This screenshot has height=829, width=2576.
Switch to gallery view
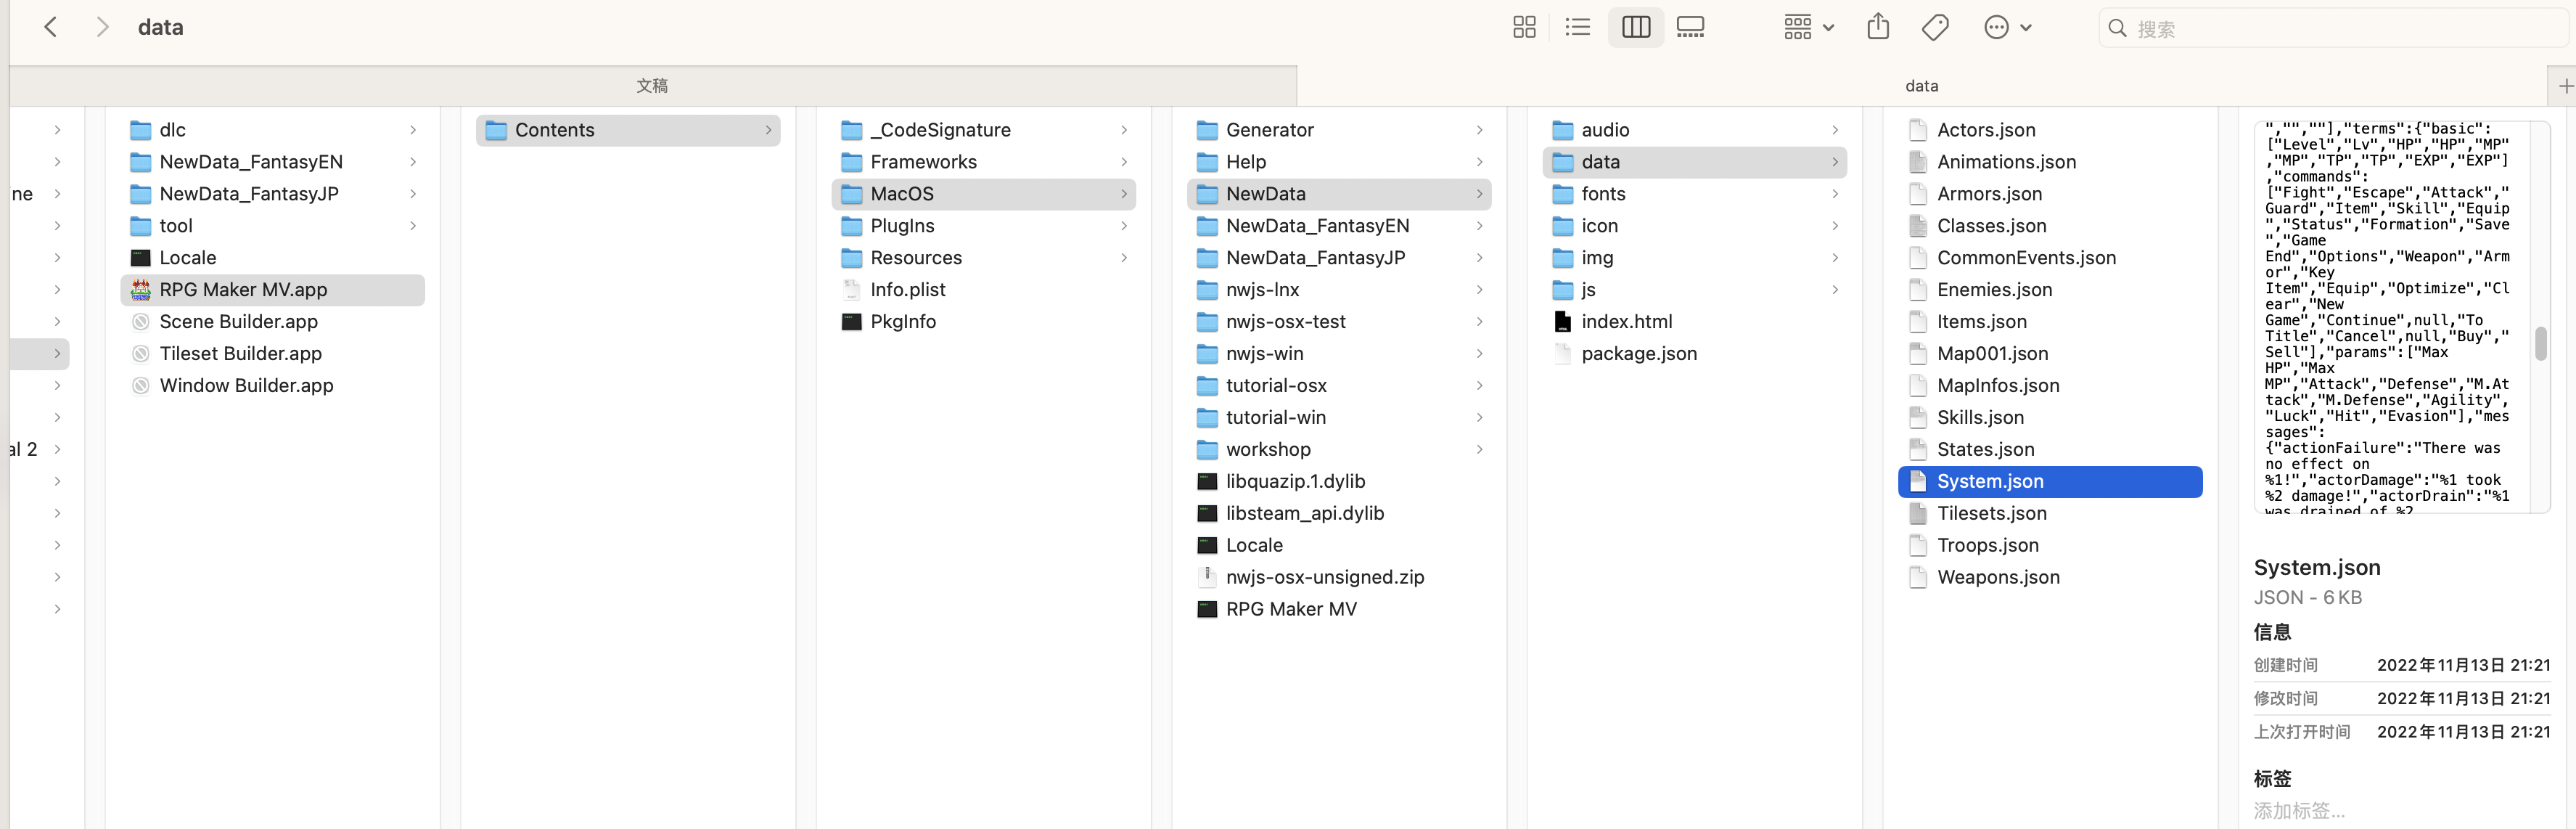point(1690,27)
